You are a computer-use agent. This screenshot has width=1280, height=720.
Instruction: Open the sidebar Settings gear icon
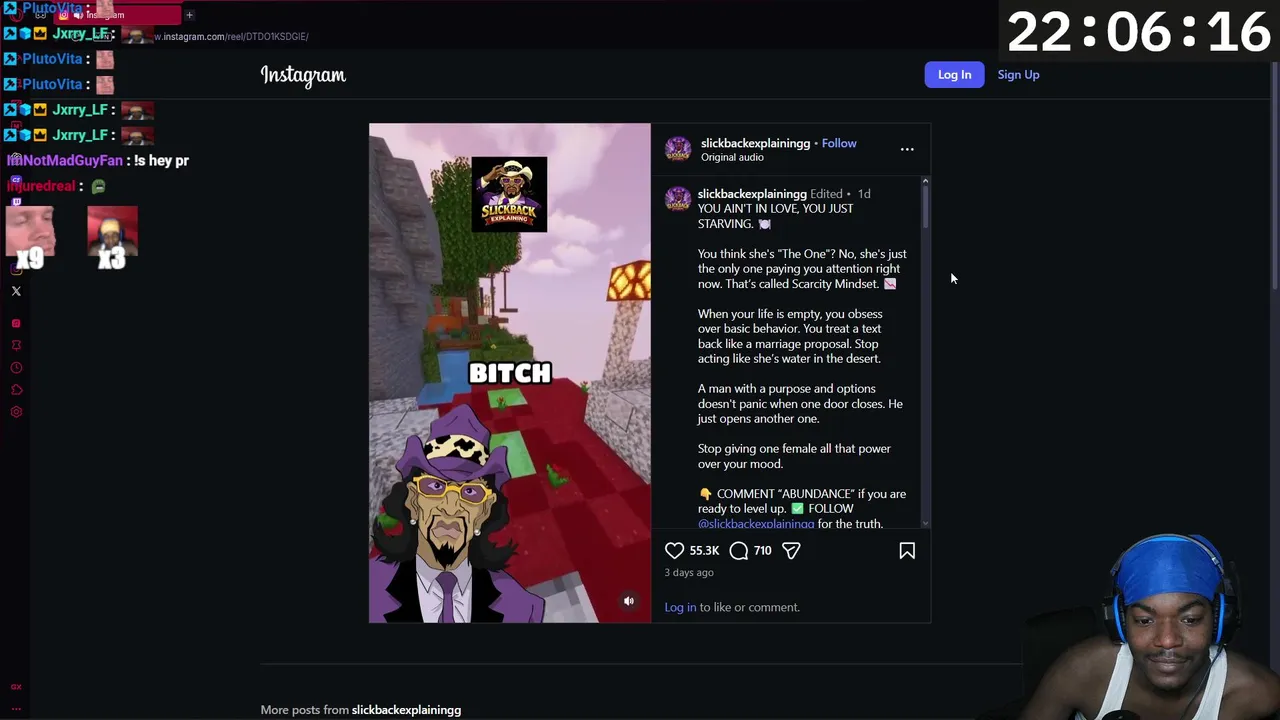[16, 412]
